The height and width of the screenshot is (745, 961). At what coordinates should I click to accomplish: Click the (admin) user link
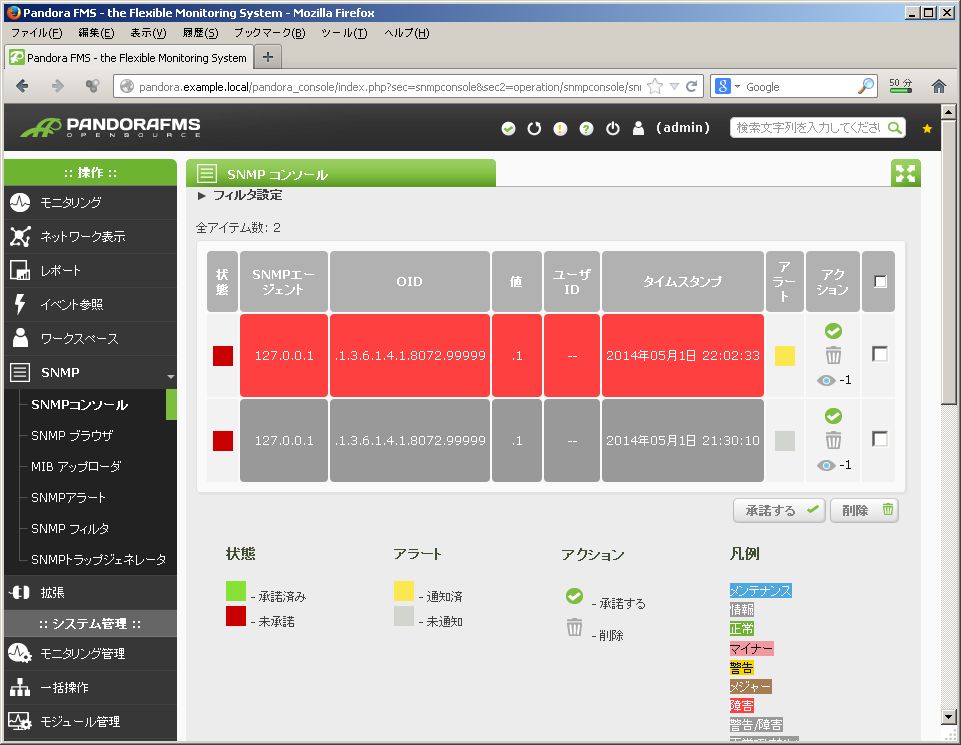pos(683,128)
